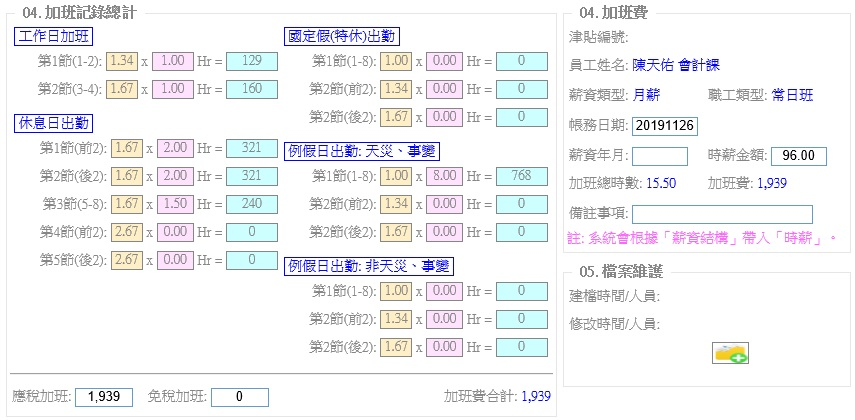855x420 pixels.
Task: Click the save record folder icon
Action: [x=731, y=353]
